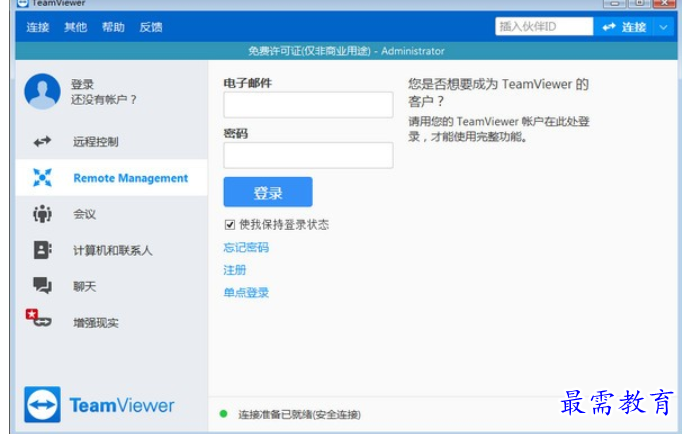Click the free license banner text

(x=346, y=51)
